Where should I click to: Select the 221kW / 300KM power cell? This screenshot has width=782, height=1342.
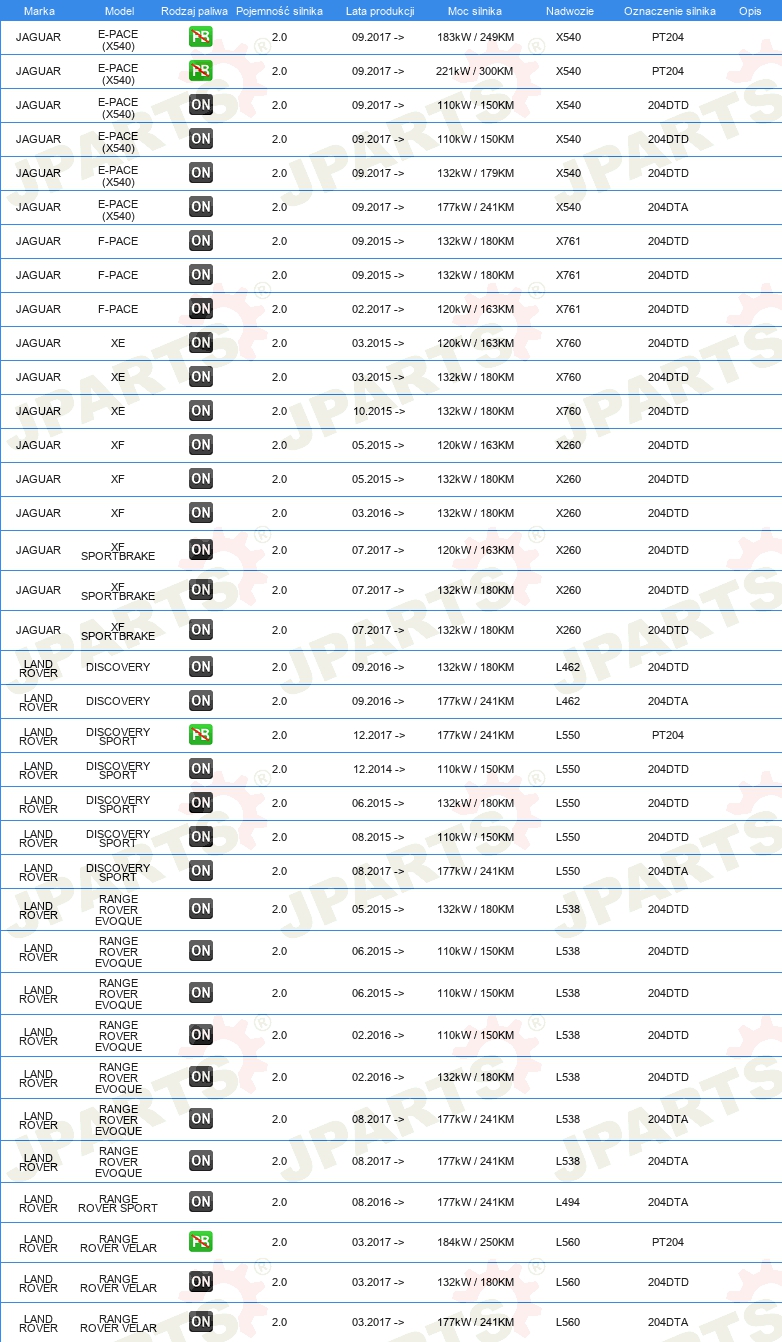click(475, 71)
